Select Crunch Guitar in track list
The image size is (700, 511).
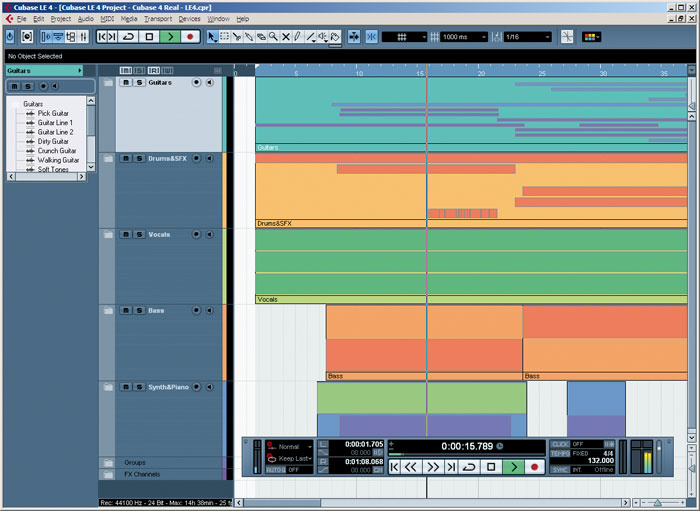[58, 151]
